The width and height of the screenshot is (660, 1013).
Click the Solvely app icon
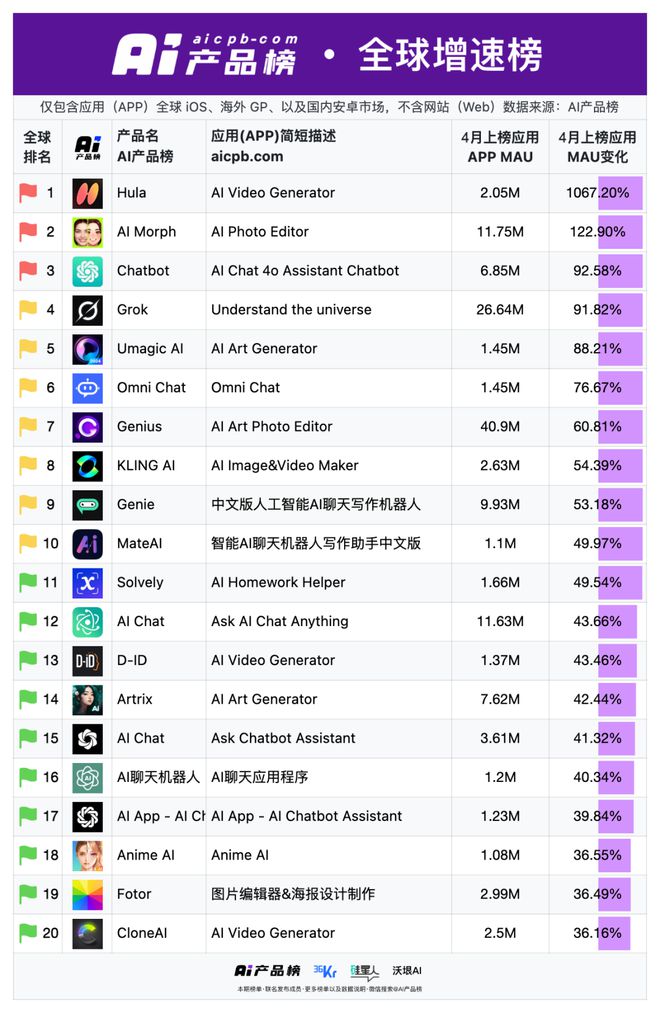87,583
